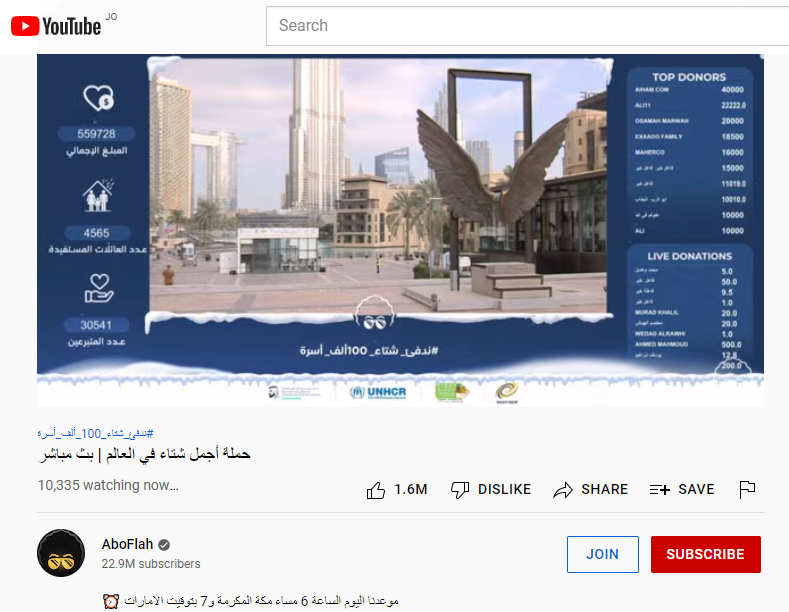Viewport: 789px width, 612px height.
Task: Subscribe to the AboFlah channel
Action: click(705, 554)
